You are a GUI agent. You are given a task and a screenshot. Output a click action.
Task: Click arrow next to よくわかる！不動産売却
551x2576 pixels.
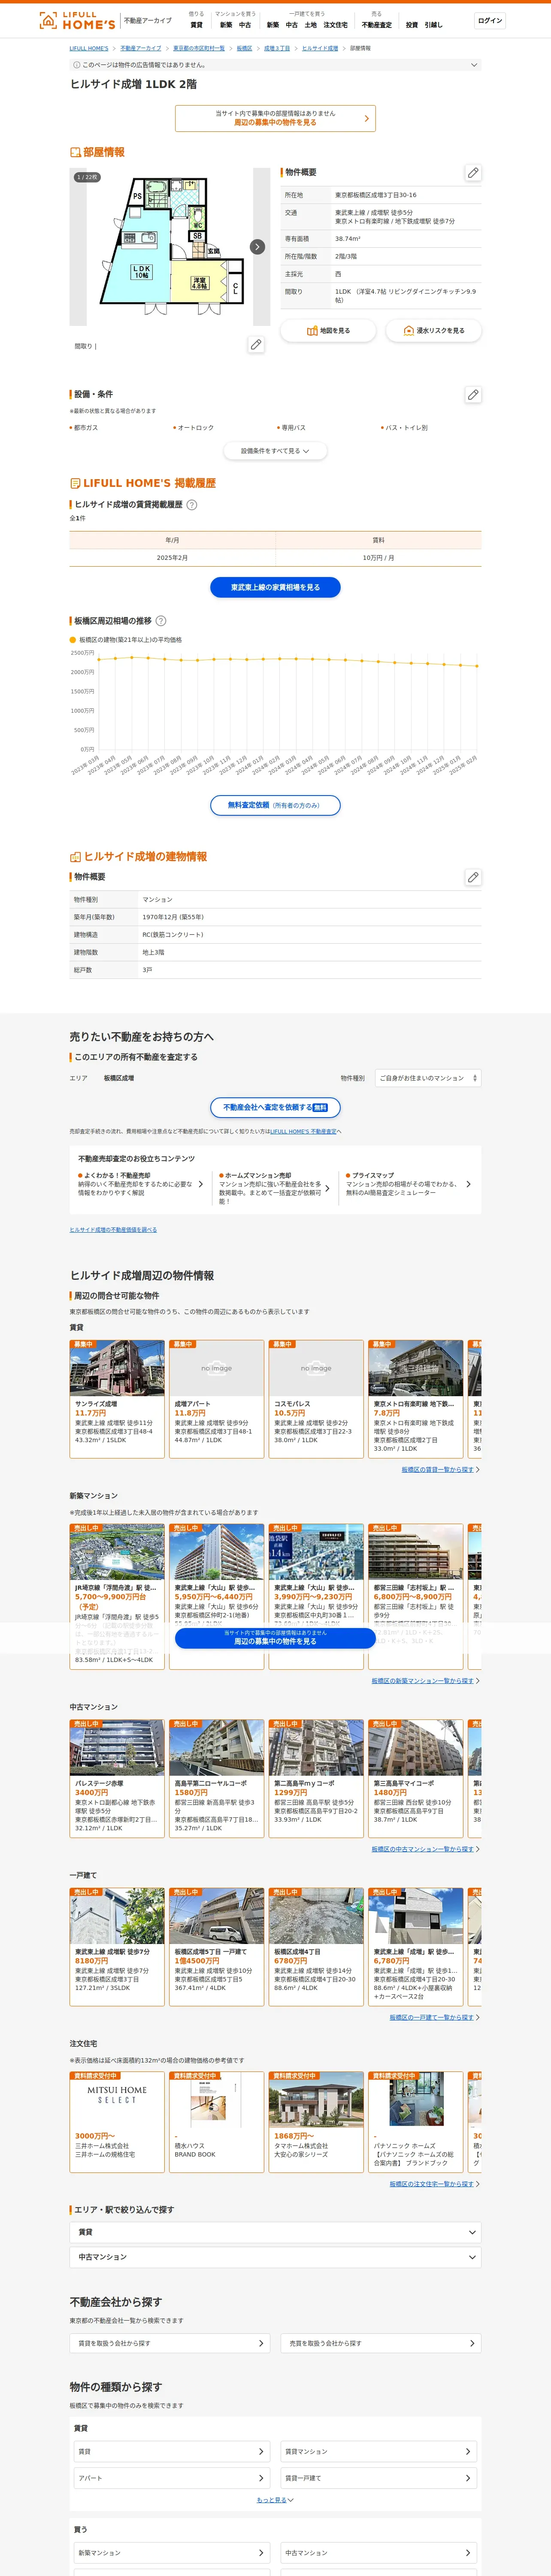tap(200, 1184)
